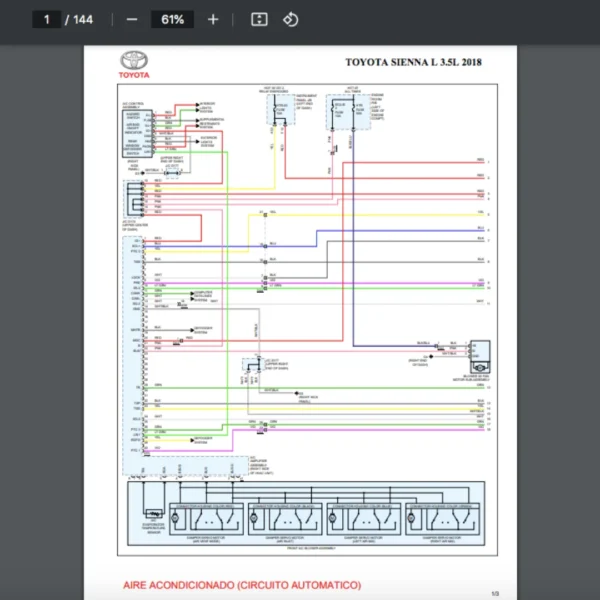Click the Toyota logo on the page

(134, 60)
